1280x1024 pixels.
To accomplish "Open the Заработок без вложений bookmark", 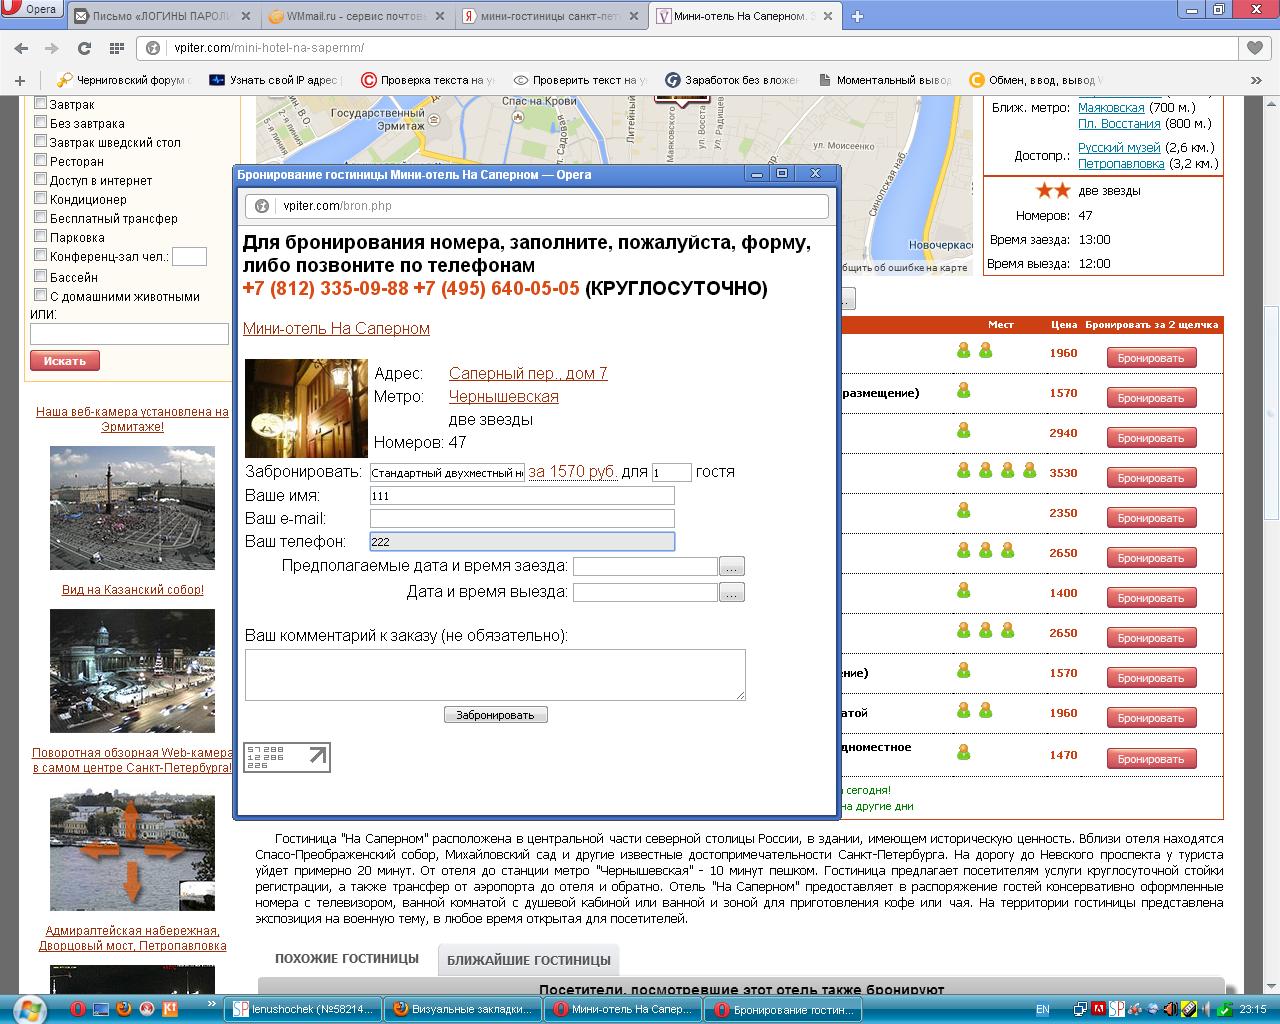I will pos(732,80).
